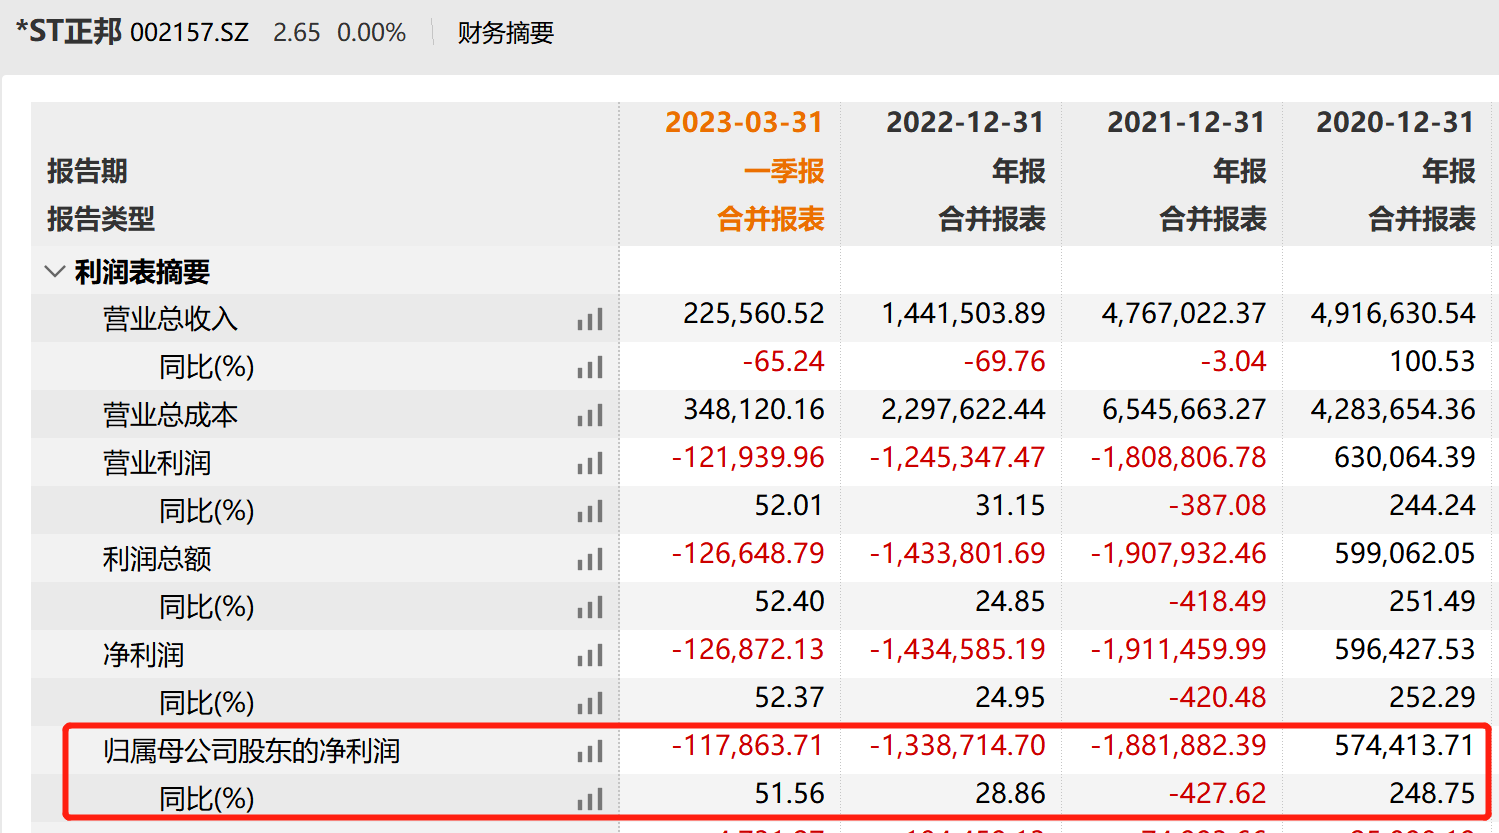Click the stock price 2.65
The image size is (1499, 833).
297,33
